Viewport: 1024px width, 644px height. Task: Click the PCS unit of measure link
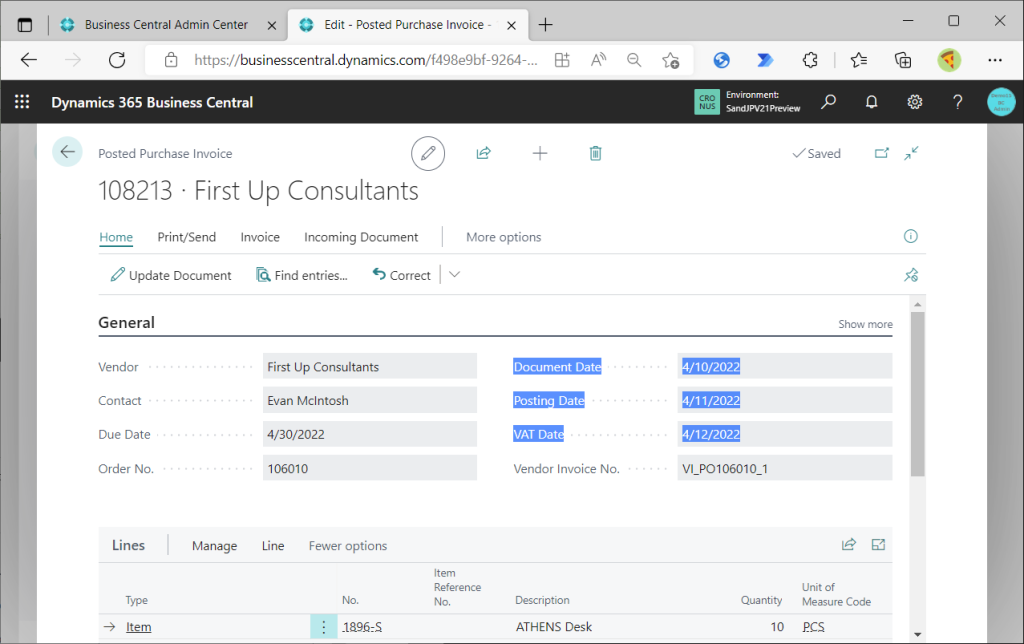pyautogui.click(x=814, y=627)
